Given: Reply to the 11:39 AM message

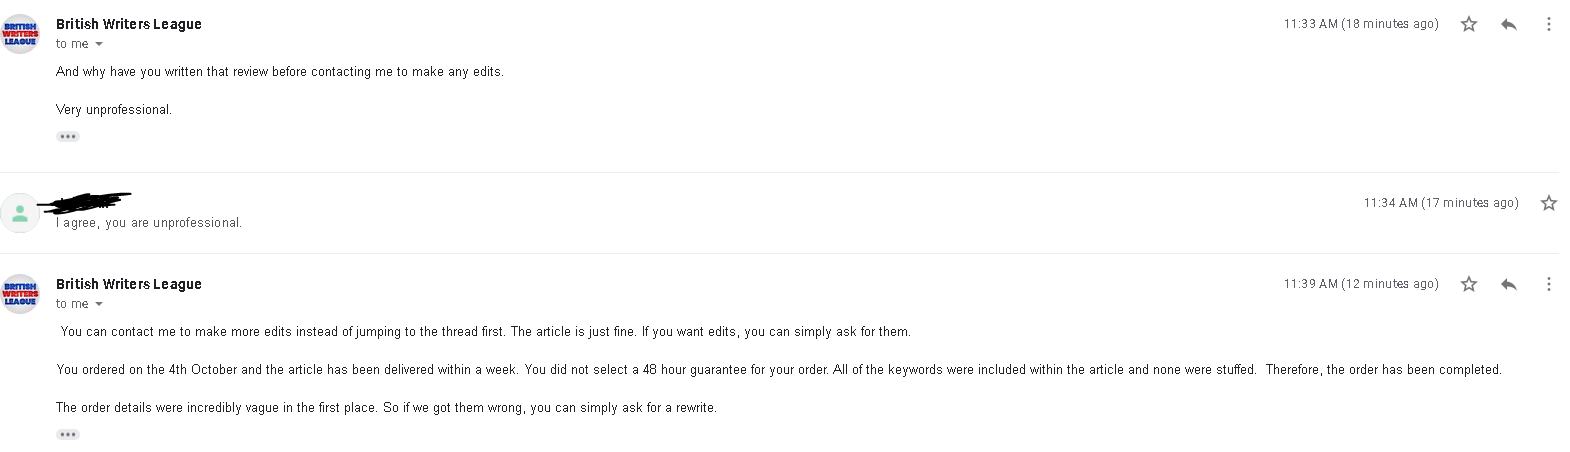Looking at the screenshot, I should (1508, 284).
